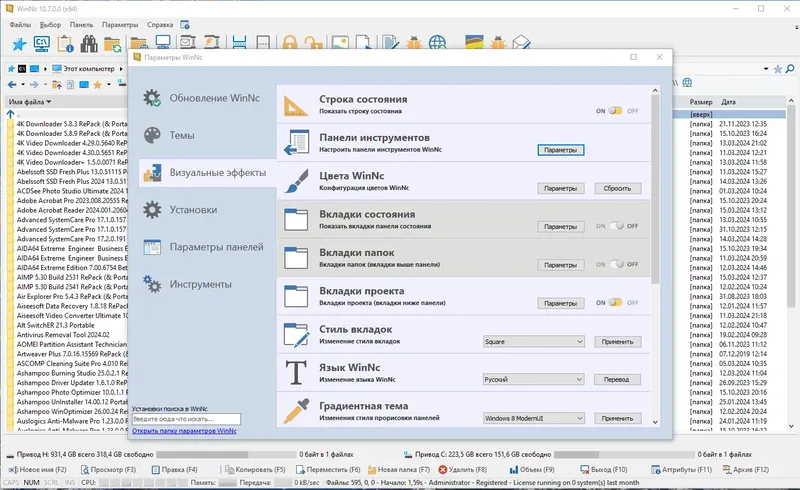Open the Панель menu

(x=81, y=24)
